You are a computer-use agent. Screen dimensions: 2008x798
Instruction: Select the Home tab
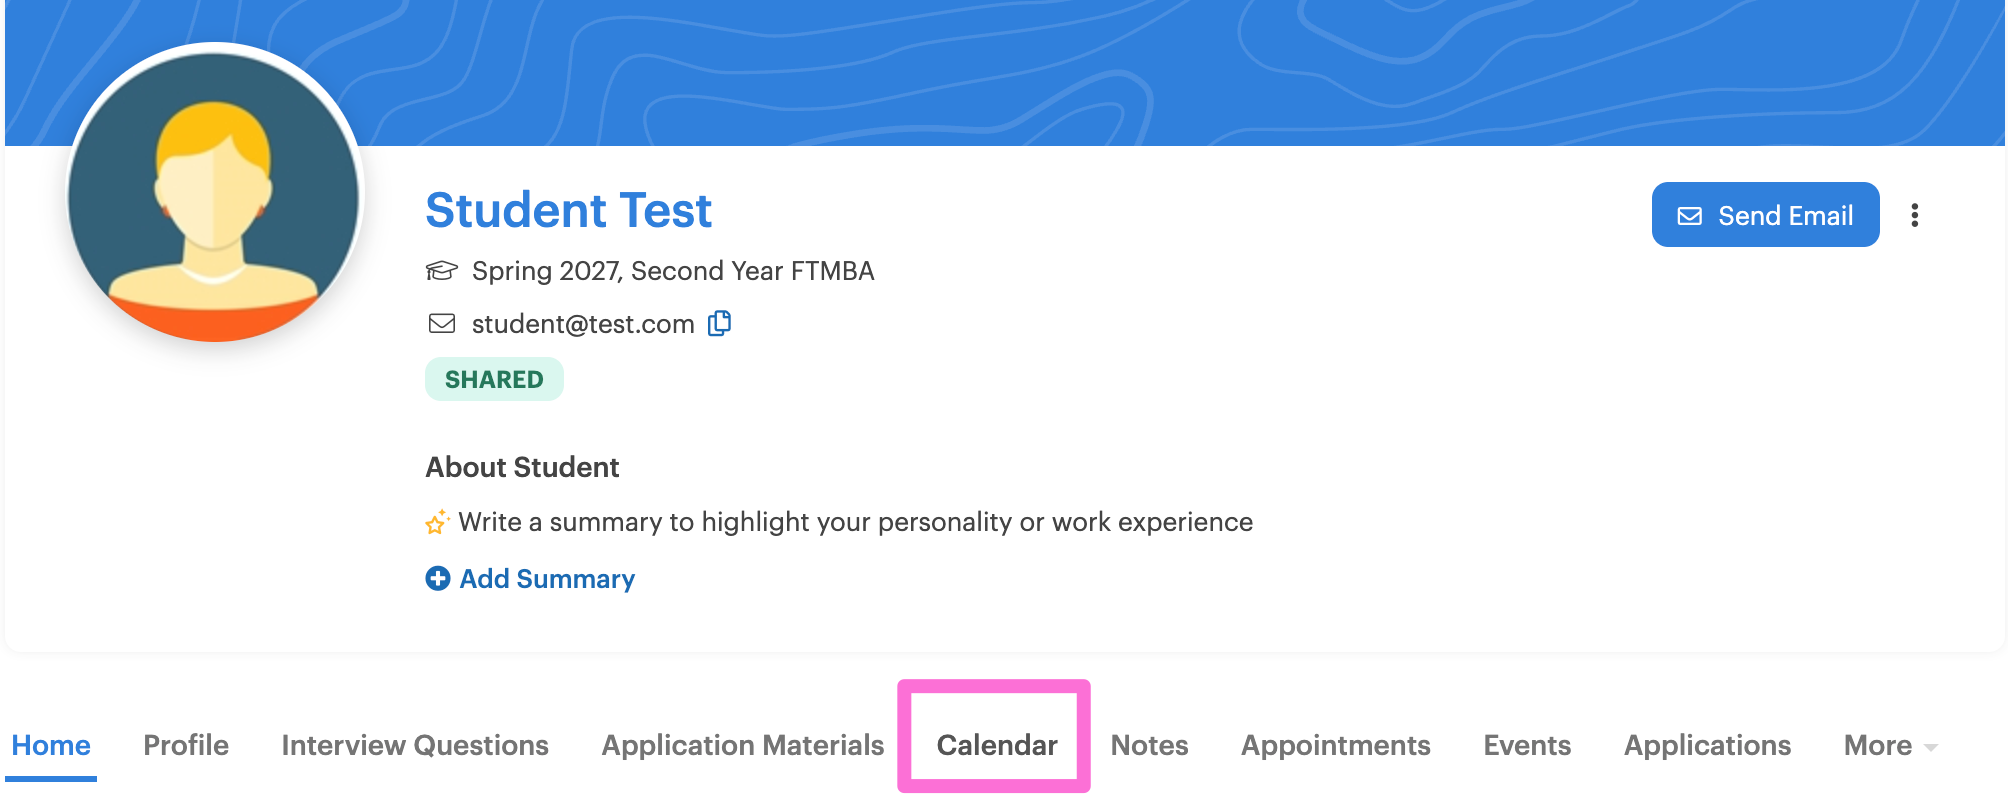pos(51,745)
